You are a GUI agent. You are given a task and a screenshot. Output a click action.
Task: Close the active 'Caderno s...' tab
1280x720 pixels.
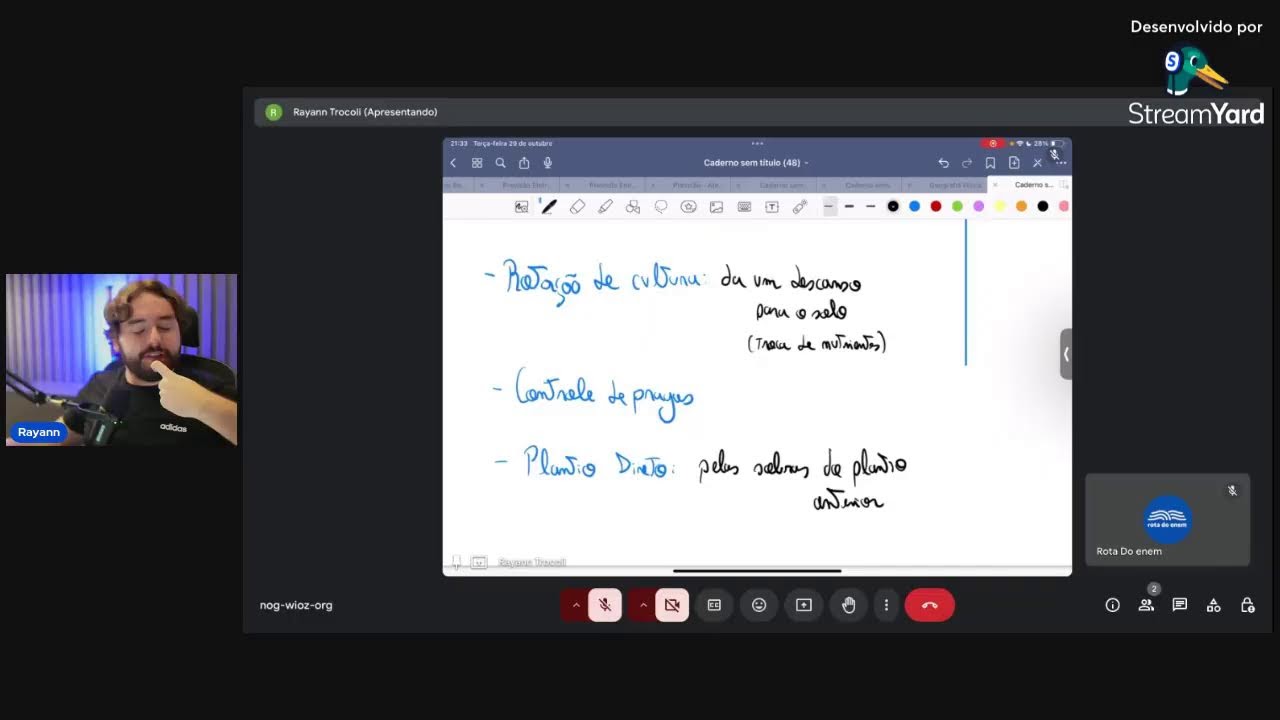click(x=995, y=185)
